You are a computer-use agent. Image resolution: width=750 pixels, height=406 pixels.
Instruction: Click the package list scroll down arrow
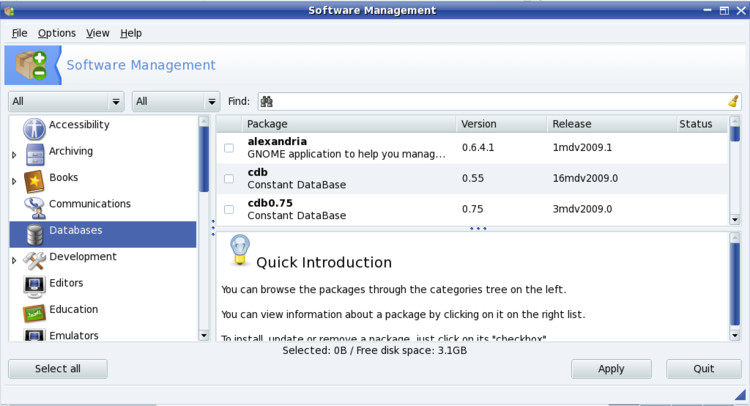point(735,219)
